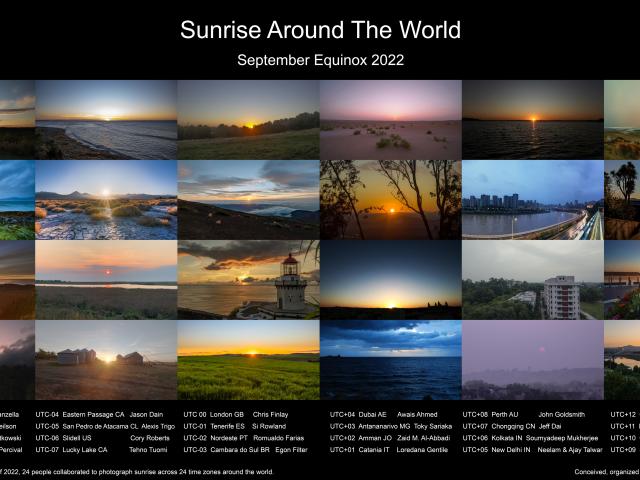Select the 'Kolkata IN' location text
Image resolution: width=640 pixels, height=480 pixels.
[507, 438]
